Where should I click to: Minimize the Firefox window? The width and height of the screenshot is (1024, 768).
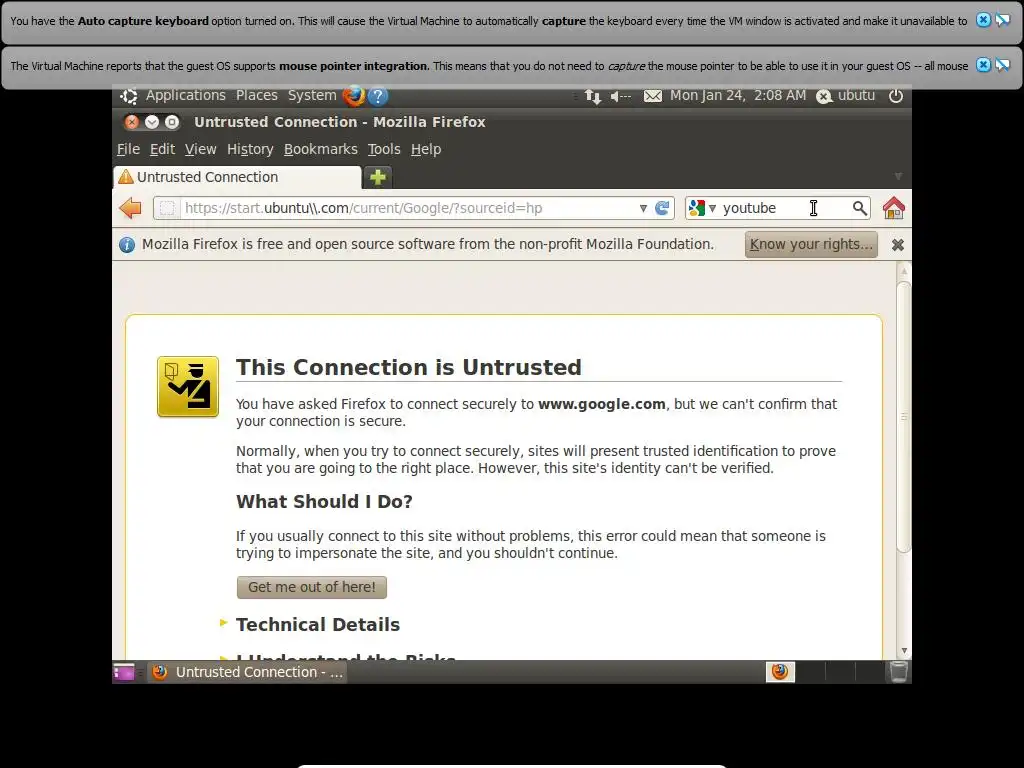(x=152, y=122)
